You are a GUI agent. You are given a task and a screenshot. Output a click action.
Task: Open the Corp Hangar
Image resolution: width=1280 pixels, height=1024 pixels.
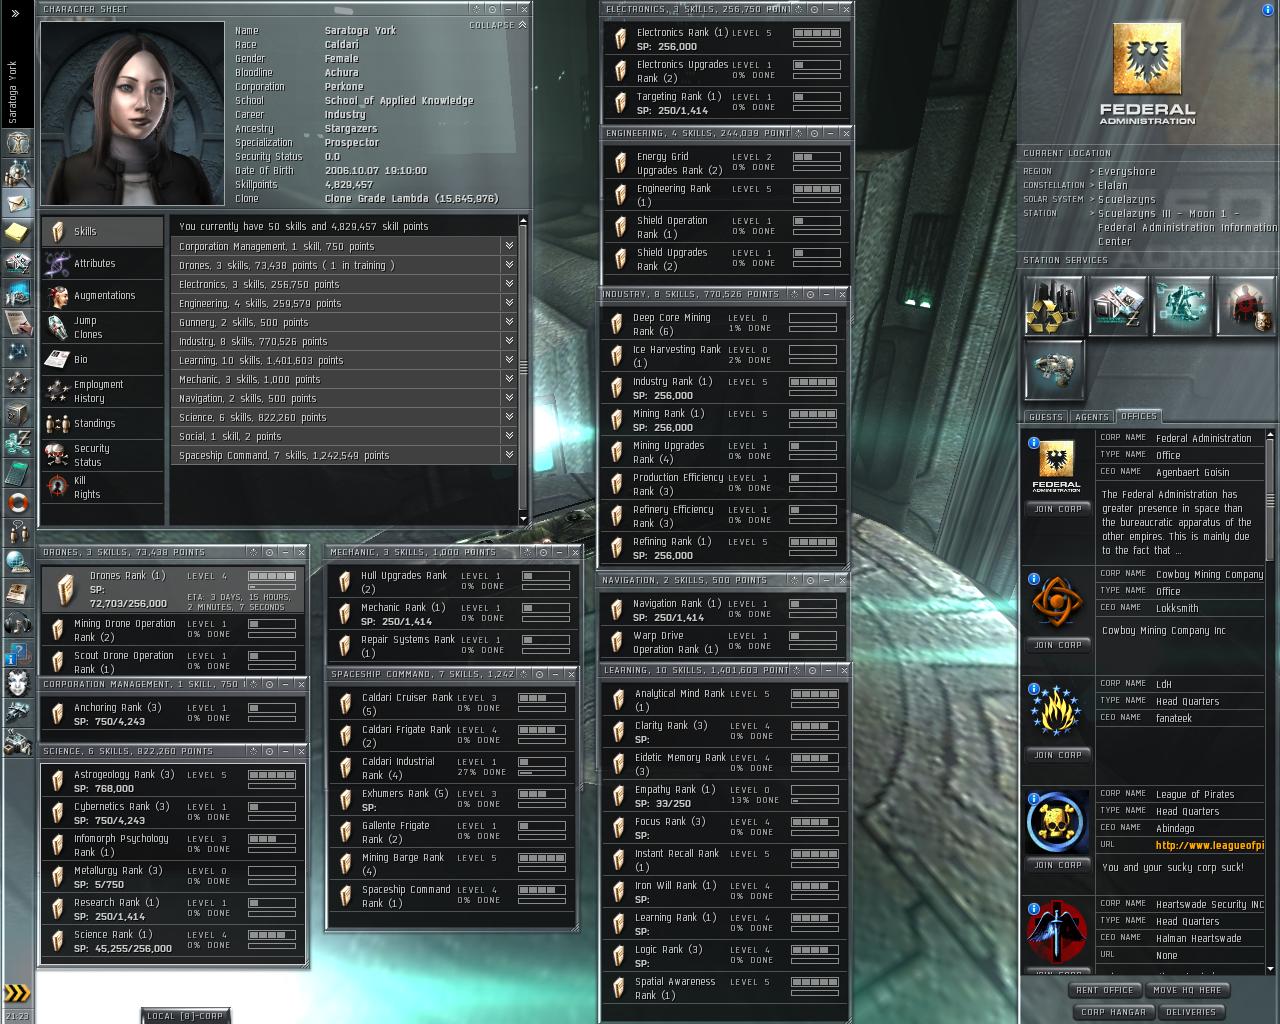[x=1113, y=1012]
